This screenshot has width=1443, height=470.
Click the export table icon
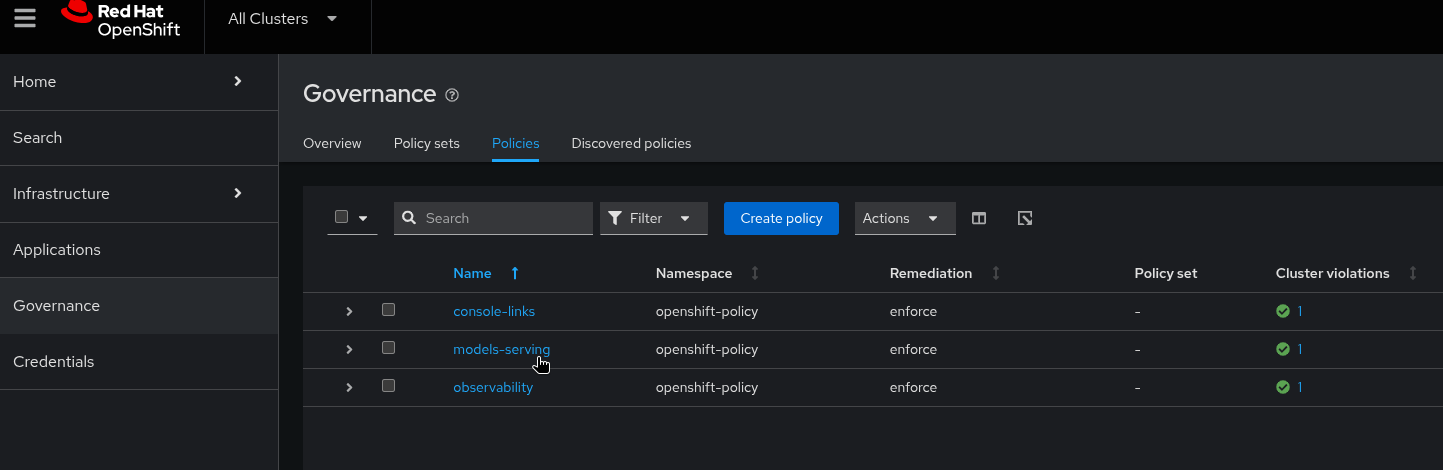[1025, 218]
